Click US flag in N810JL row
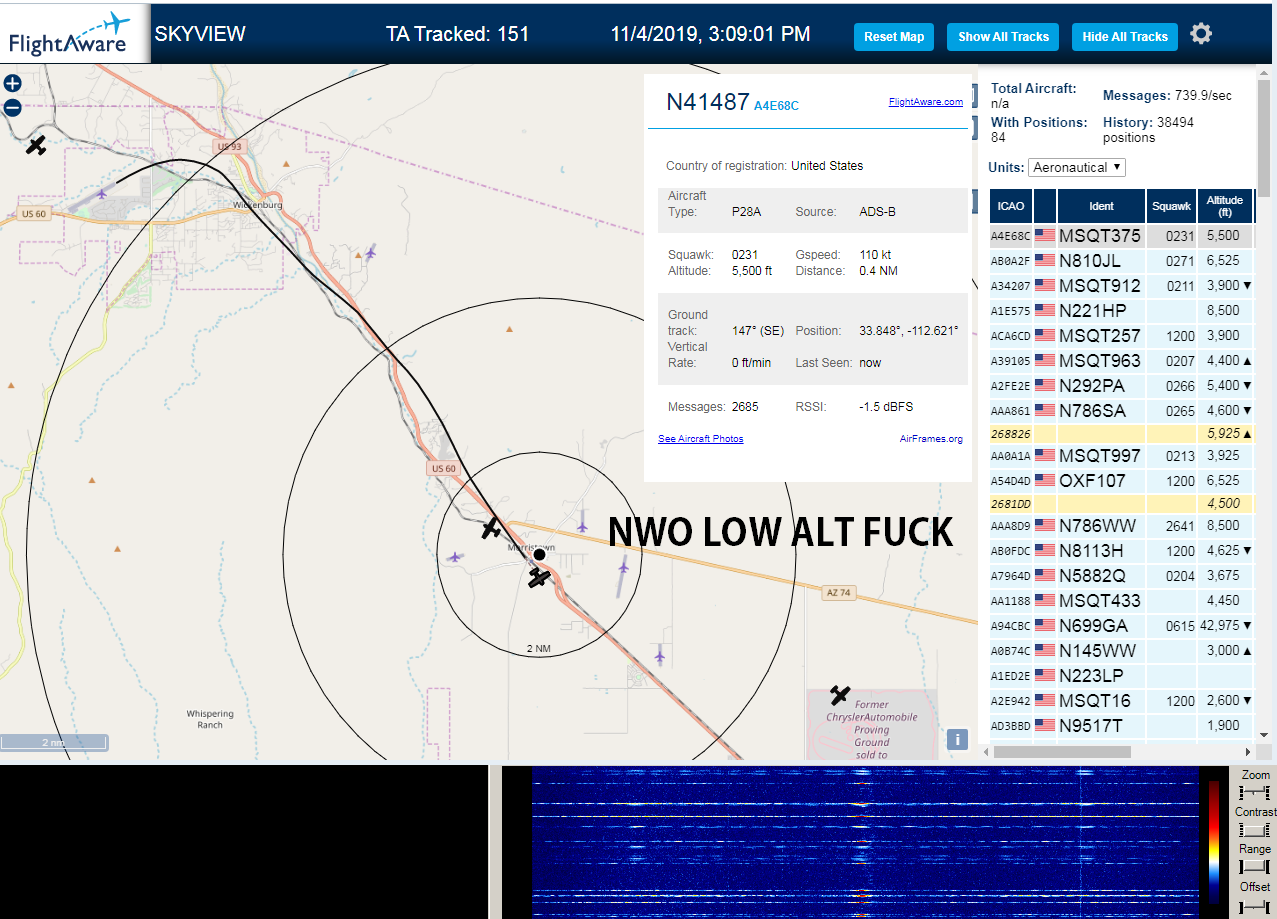Viewport: 1277px width, 919px height. (1045, 261)
